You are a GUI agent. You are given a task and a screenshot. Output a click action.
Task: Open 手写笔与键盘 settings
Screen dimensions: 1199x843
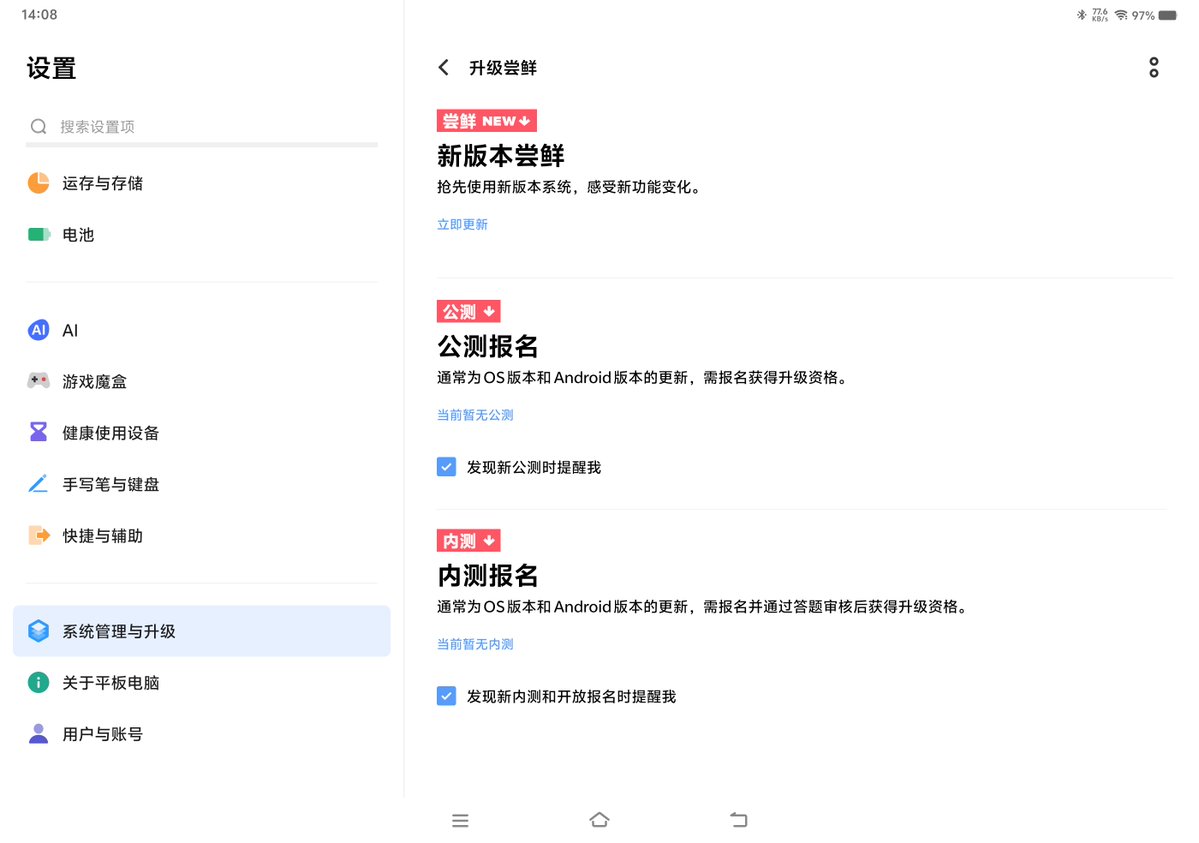(202, 483)
